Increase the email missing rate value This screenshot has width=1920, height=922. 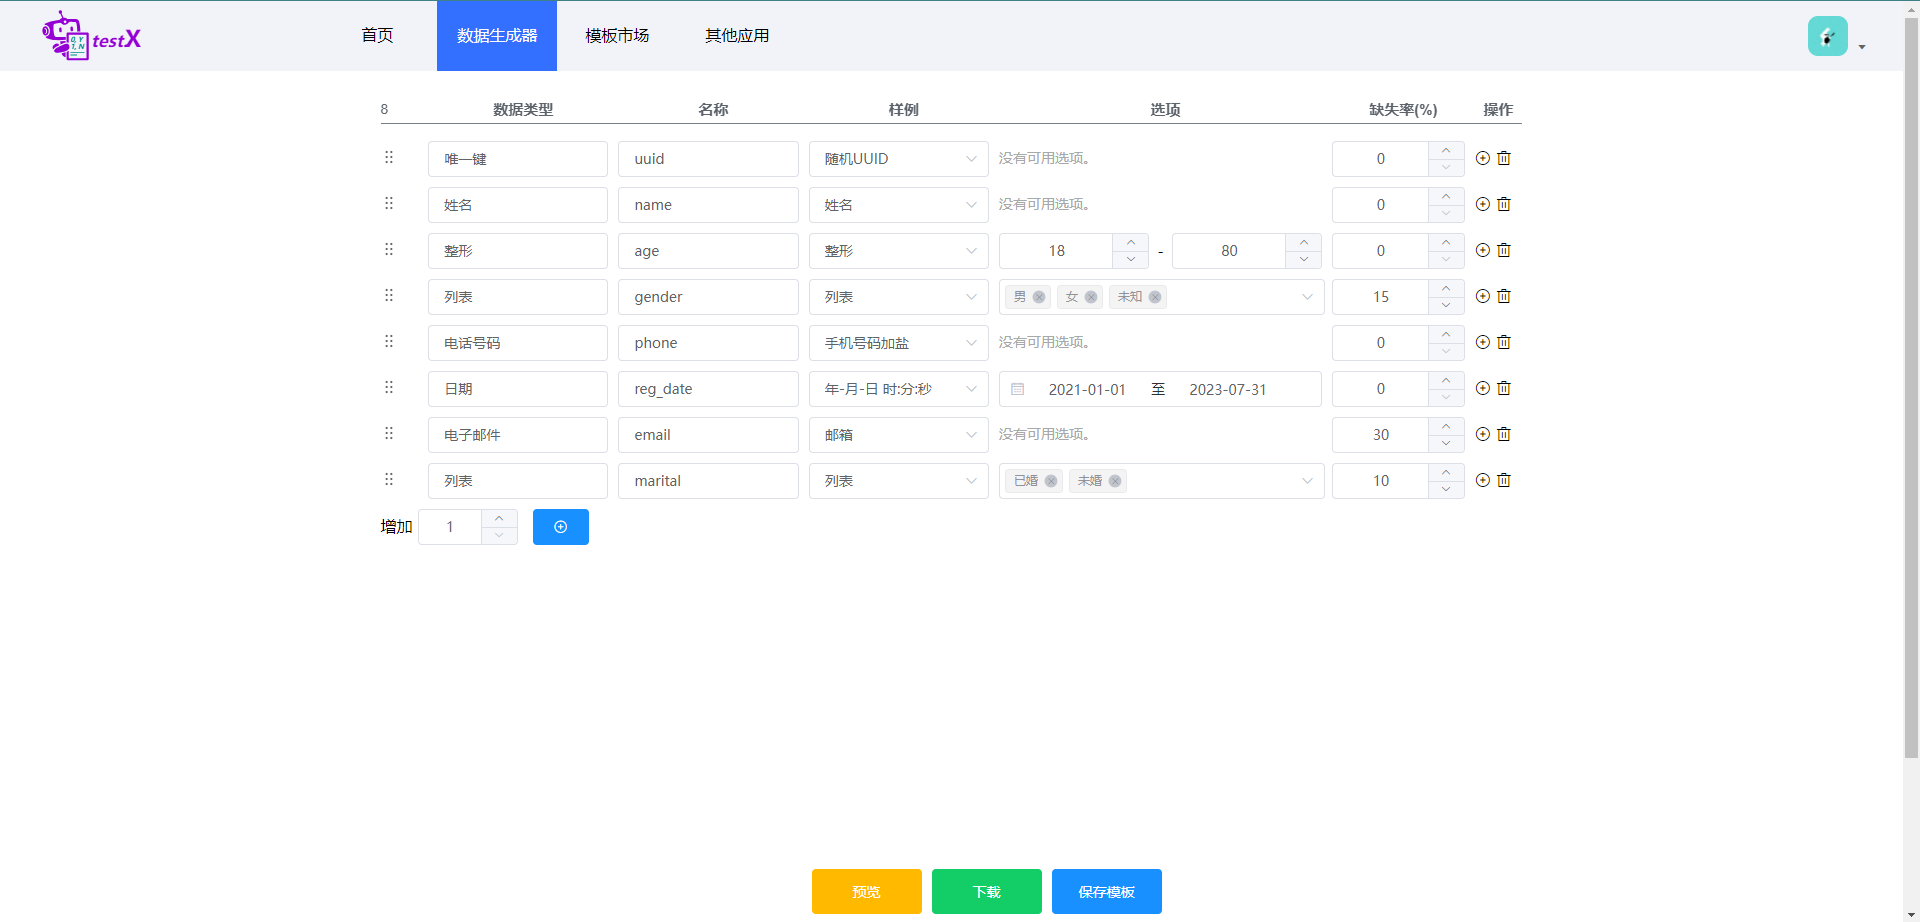1446,426
